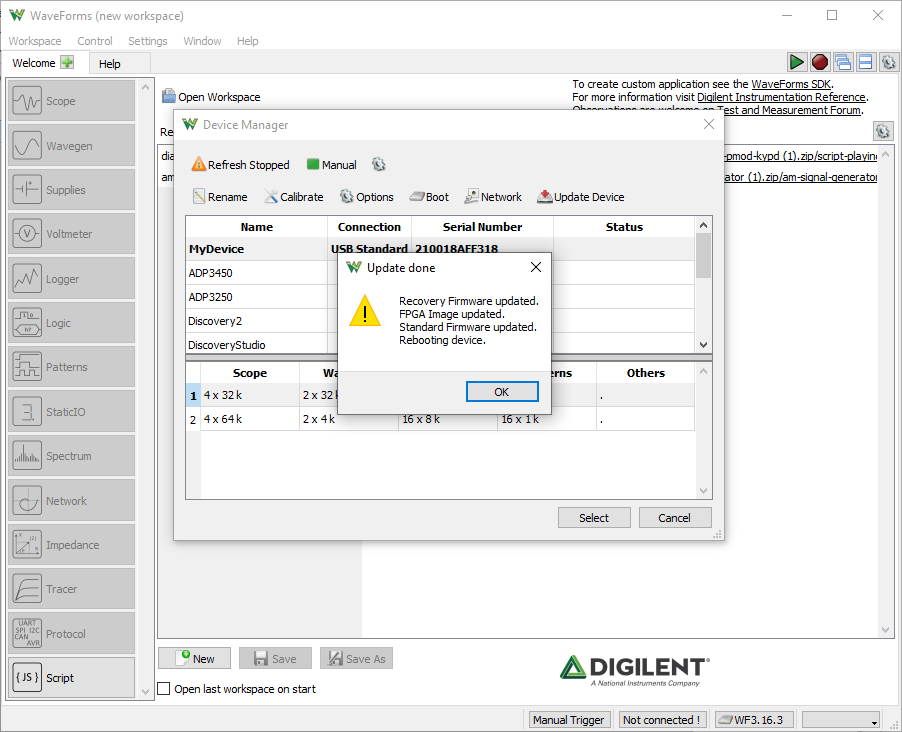Toggle the Manual refresh mode
The width and height of the screenshot is (902, 732).
[332, 165]
